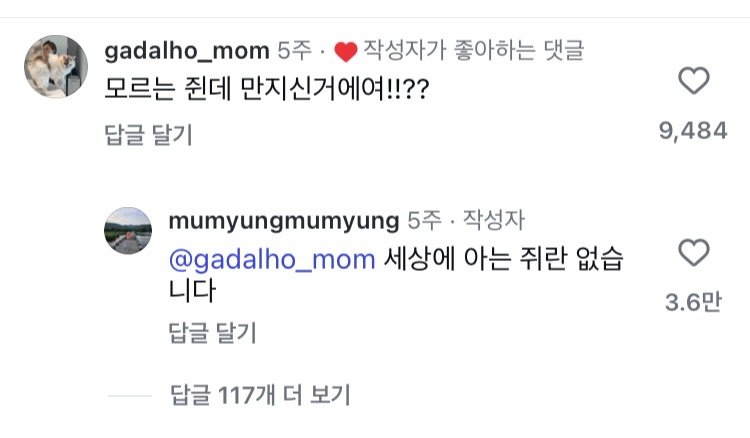
Task: Open mumyungmumyung's profile avatar
Action: coord(126,230)
